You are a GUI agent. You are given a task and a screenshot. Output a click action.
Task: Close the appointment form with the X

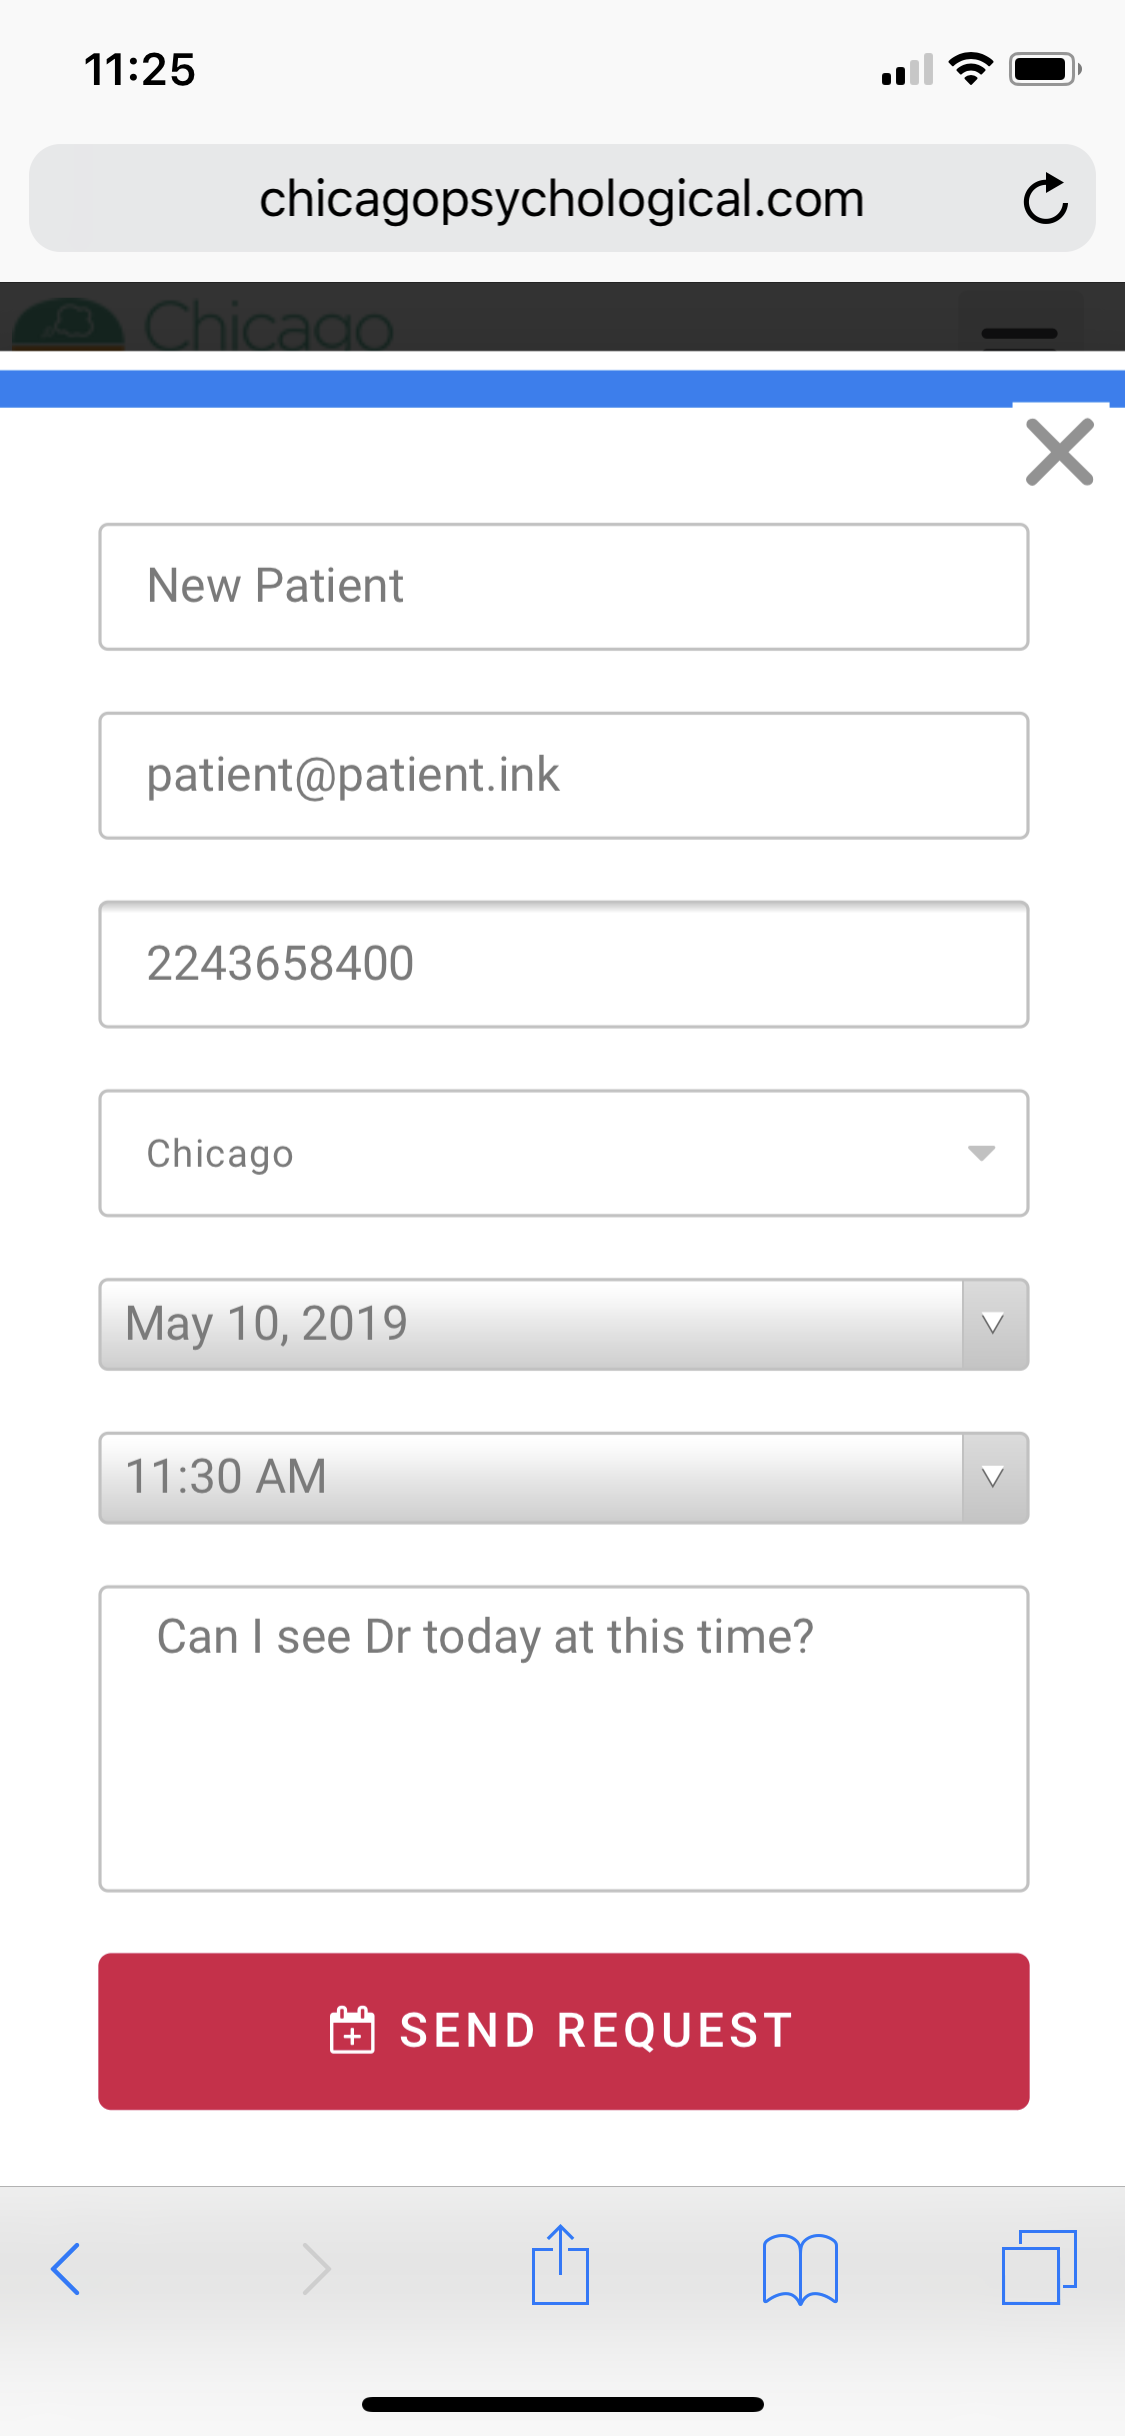point(1060,452)
